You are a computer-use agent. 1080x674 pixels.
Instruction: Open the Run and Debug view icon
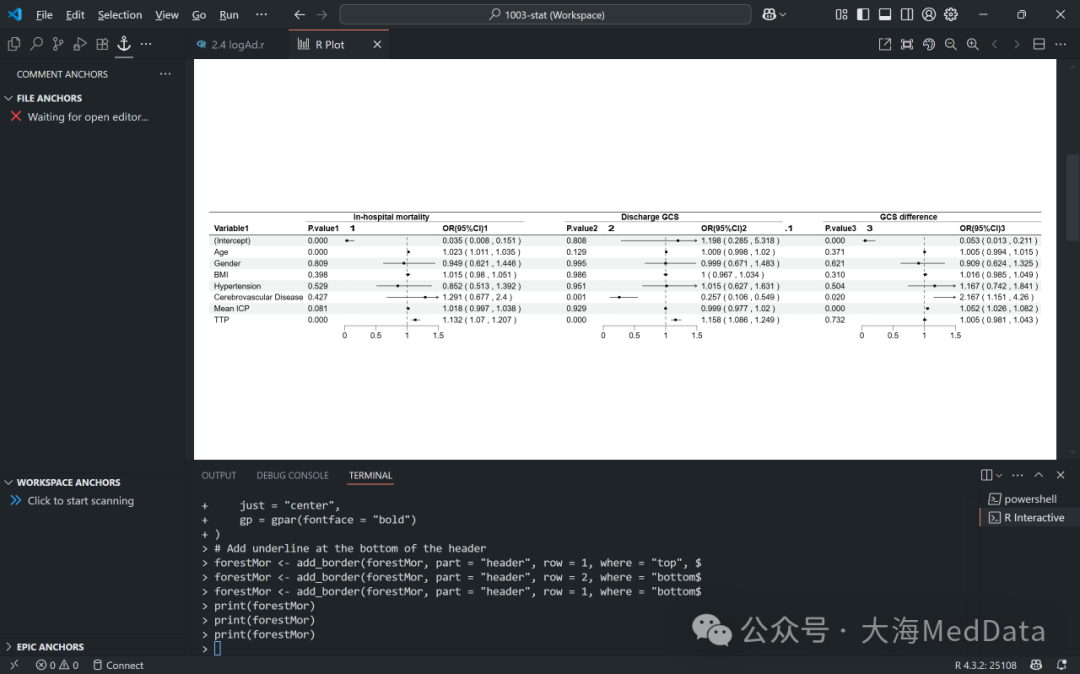[x=80, y=44]
